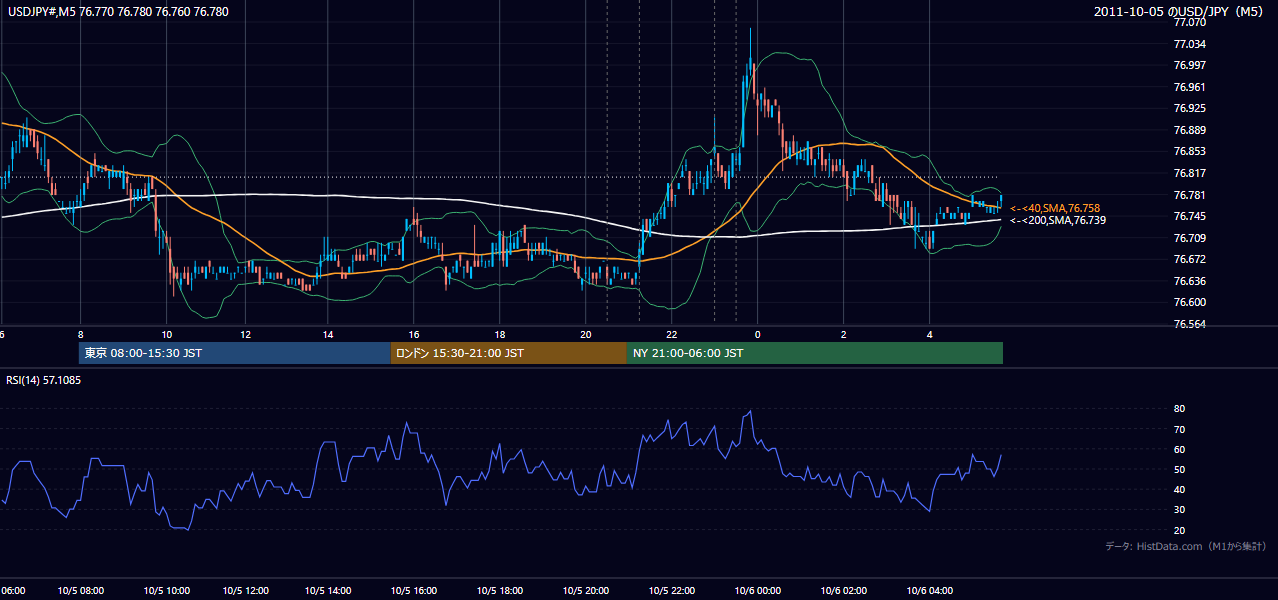Image resolution: width=1278 pixels, height=600 pixels.
Task: Click price axis value 76.853
Action: [1190, 151]
